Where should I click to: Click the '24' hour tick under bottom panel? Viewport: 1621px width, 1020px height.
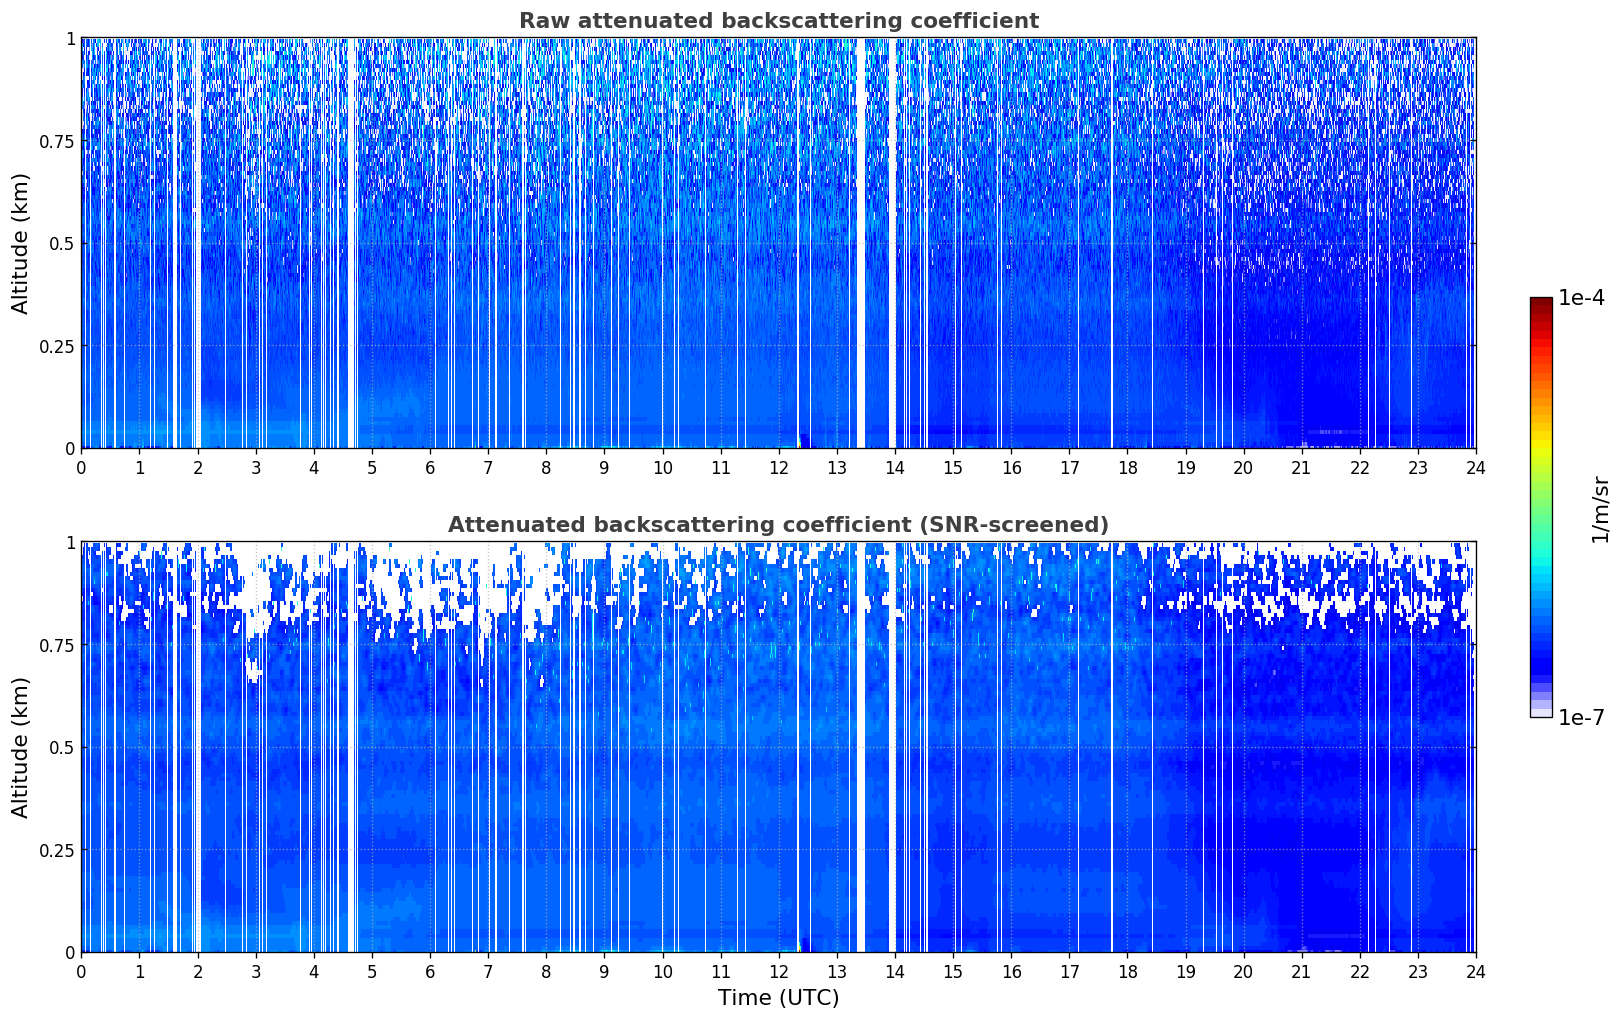pyautogui.click(x=1476, y=971)
